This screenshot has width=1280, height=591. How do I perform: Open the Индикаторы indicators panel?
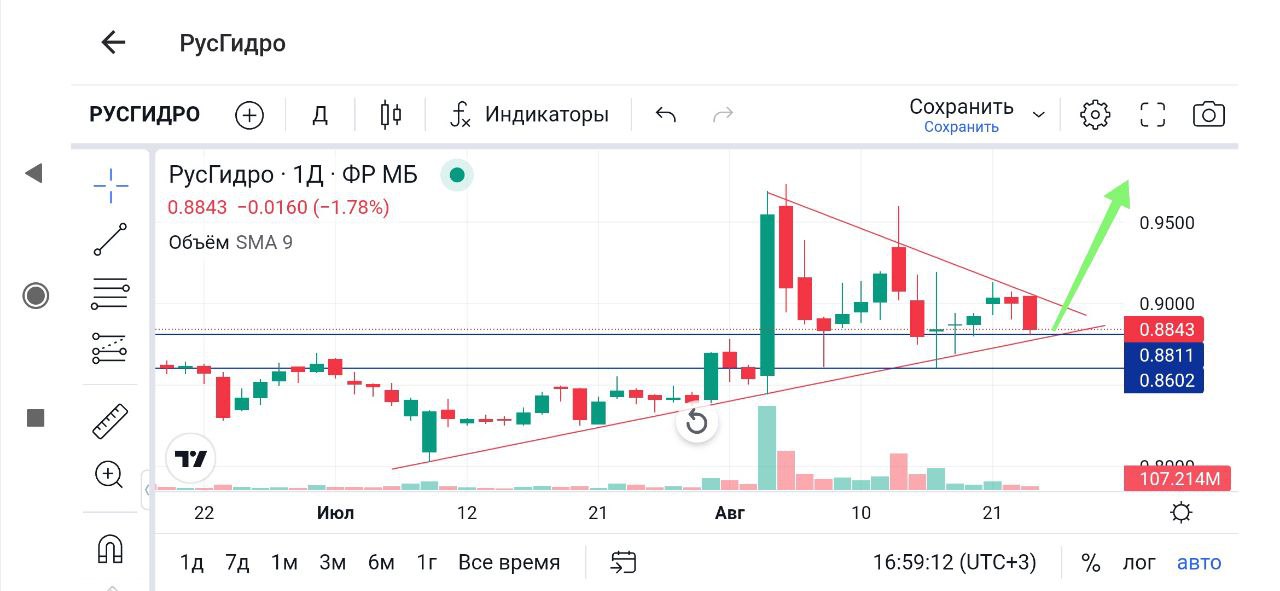529,115
